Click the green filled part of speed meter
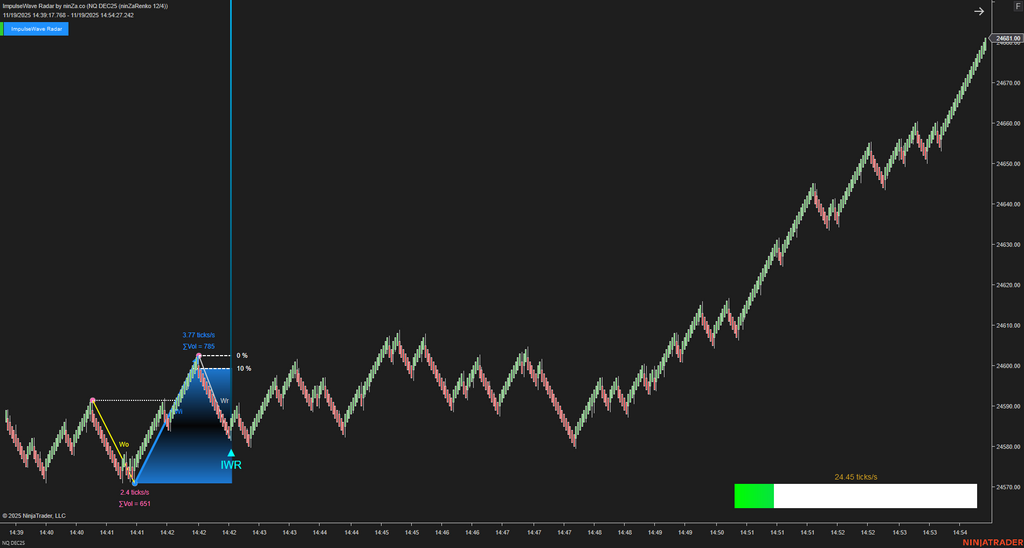The width and height of the screenshot is (1024, 548). click(x=754, y=496)
